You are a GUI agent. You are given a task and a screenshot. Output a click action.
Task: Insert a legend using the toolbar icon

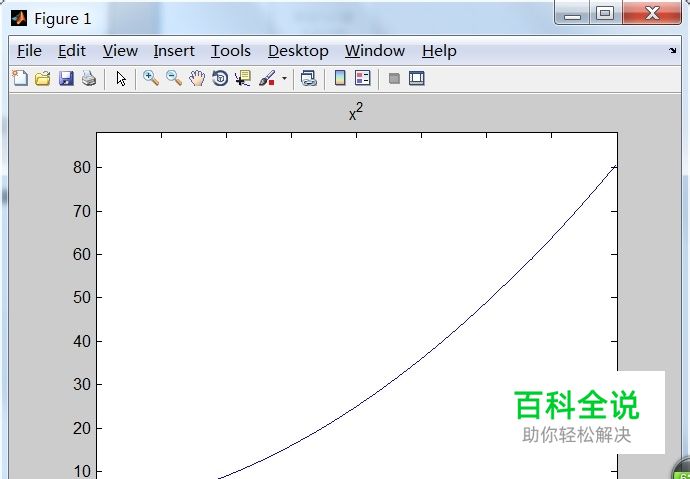coord(363,78)
